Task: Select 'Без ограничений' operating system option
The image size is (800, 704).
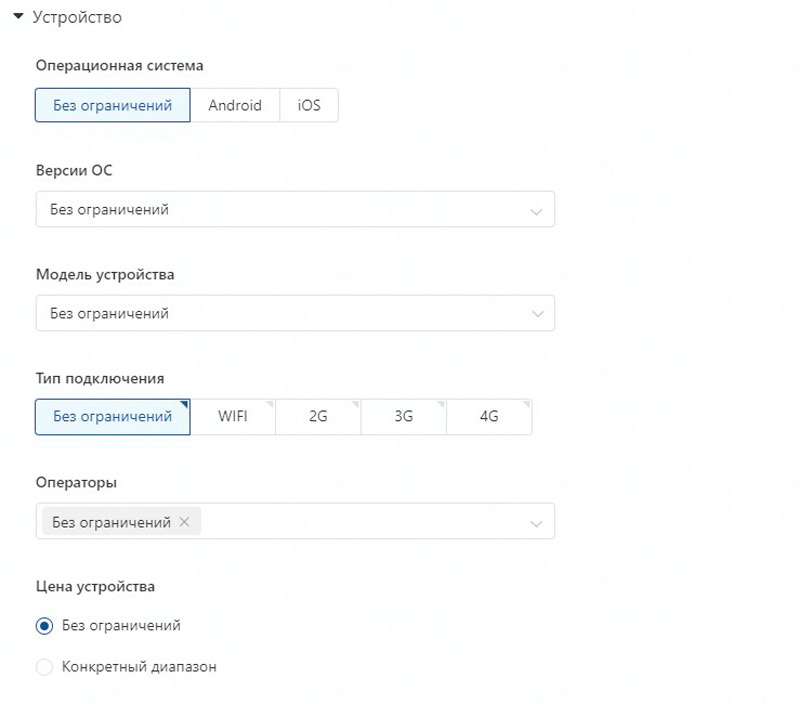Action: (x=112, y=105)
